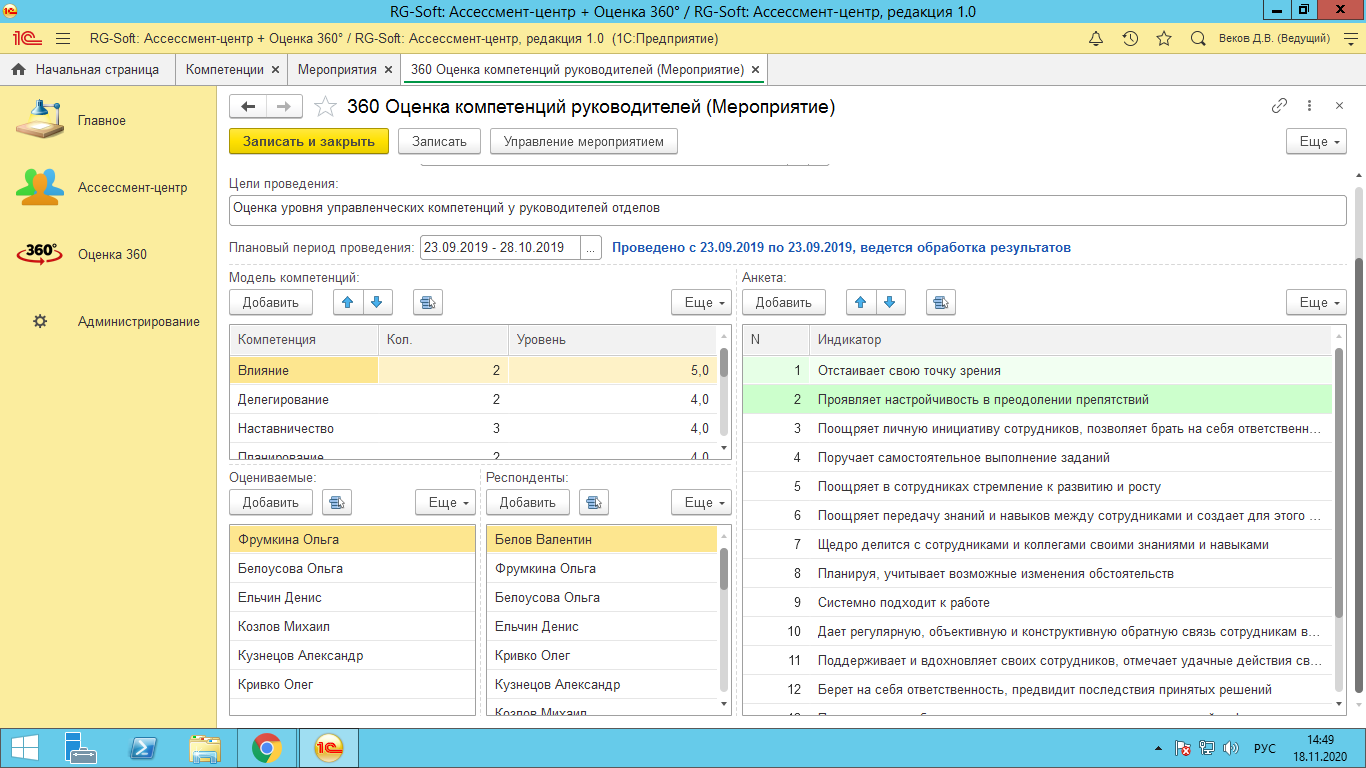Add this event to favorites with the star
1366x768 pixels.
pos(324,107)
